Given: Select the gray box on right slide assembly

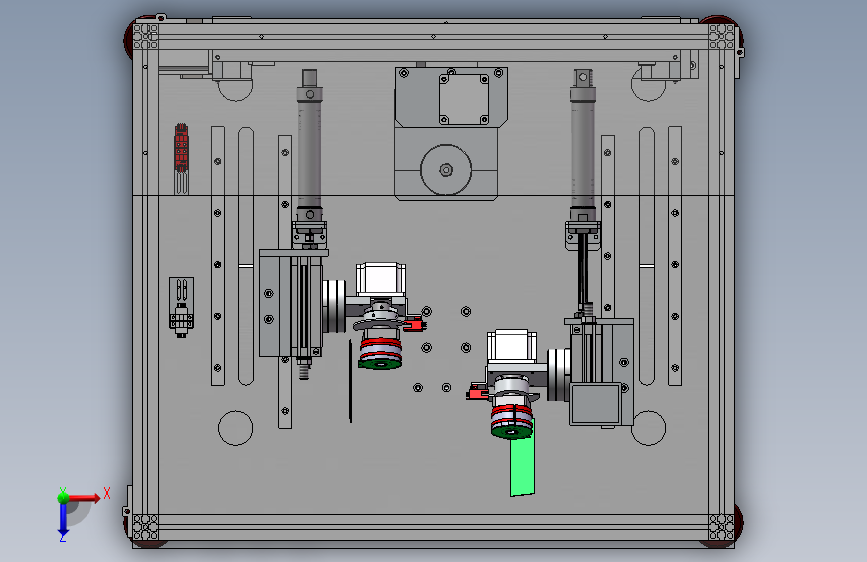Looking at the screenshot, I should pyautogui.click(x=596, y=404).
